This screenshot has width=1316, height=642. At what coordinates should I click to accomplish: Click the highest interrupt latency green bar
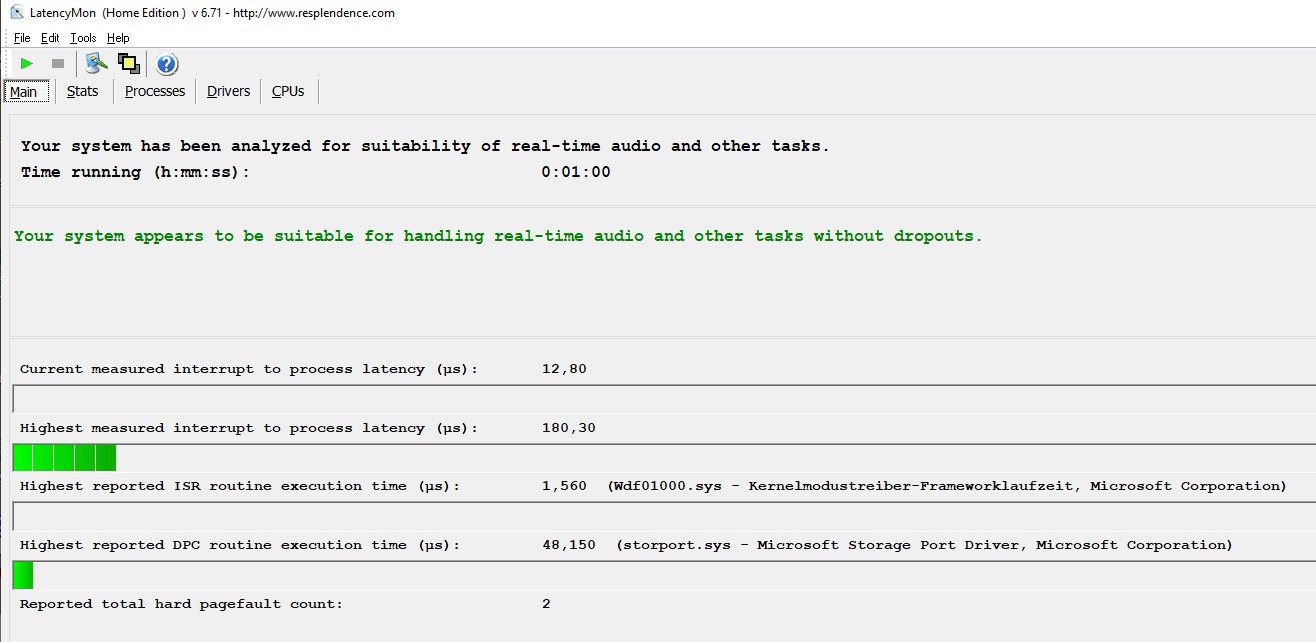coord(65,458)
